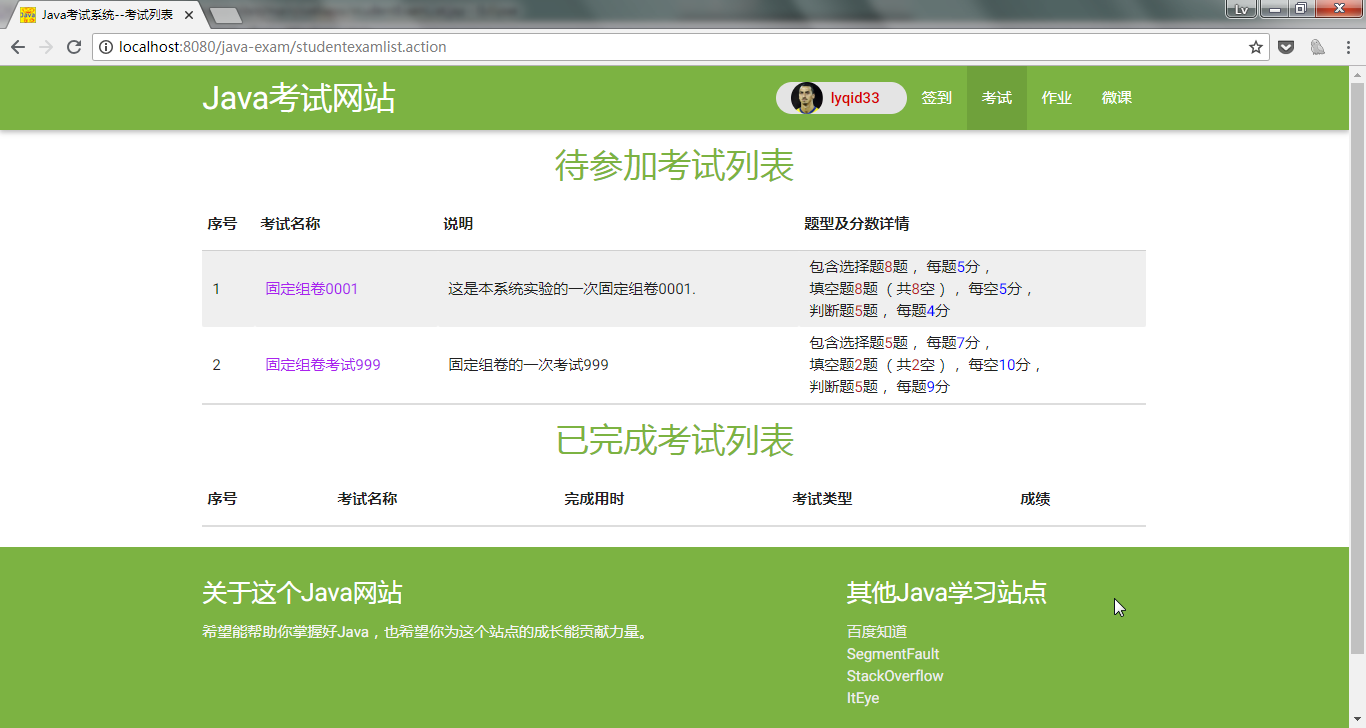Open the 考试 navigation item

pos(997,98)
